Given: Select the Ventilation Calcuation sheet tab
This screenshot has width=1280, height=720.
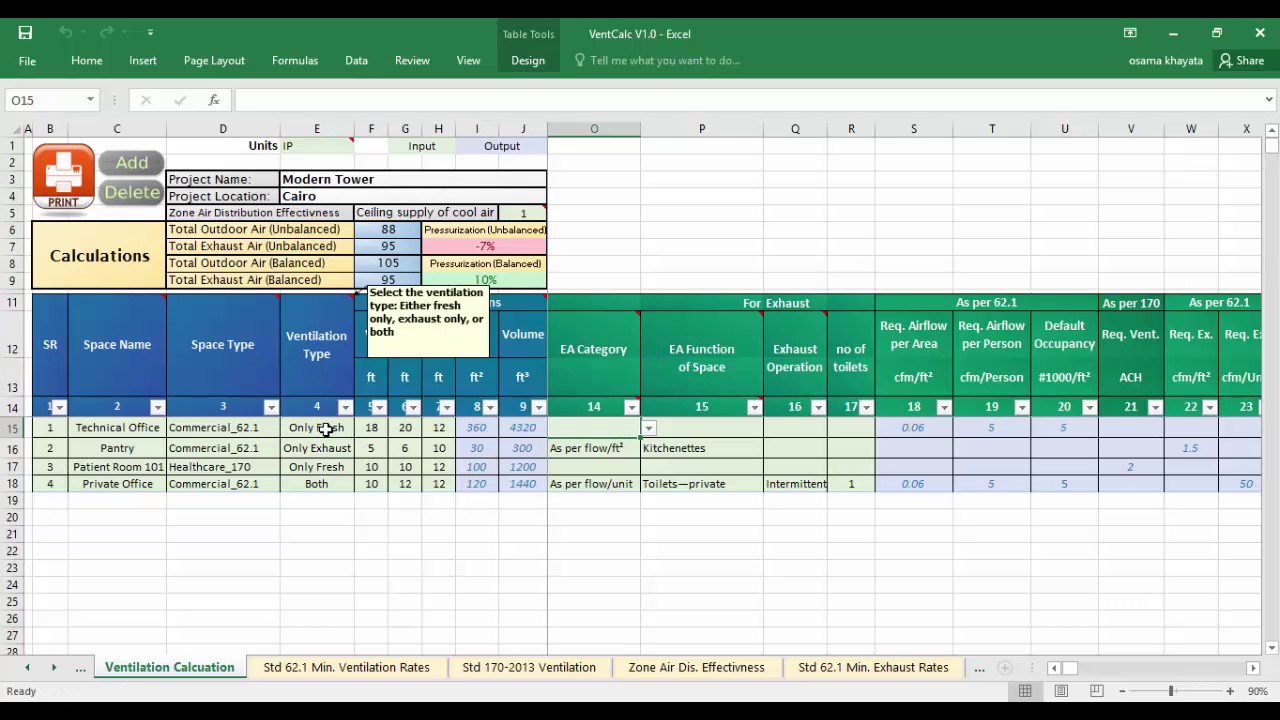Looking at the screenshot, I should click(x=169, y=667).
